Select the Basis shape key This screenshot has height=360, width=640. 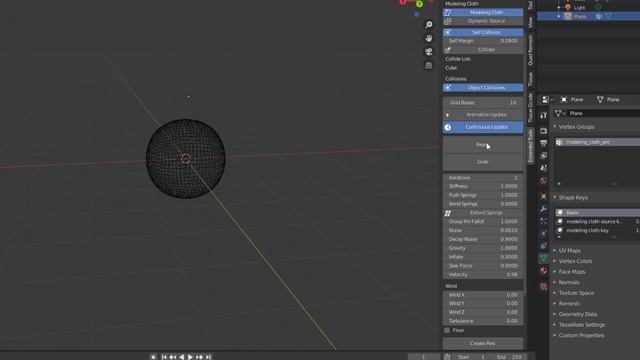pyautogui.click(x=598, y=213)
